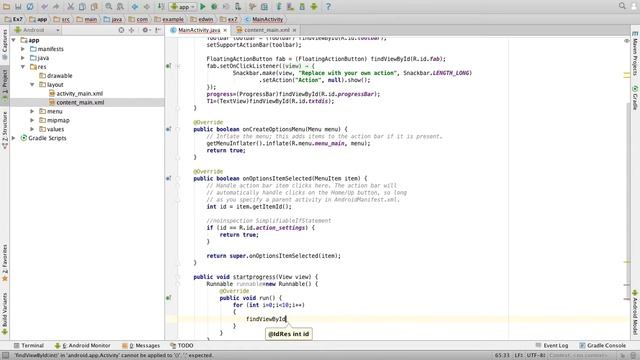The width and height of the screenshot is (640, 360).
Task: Toggle the Build Variants side panel
Action: click(4, 313)
